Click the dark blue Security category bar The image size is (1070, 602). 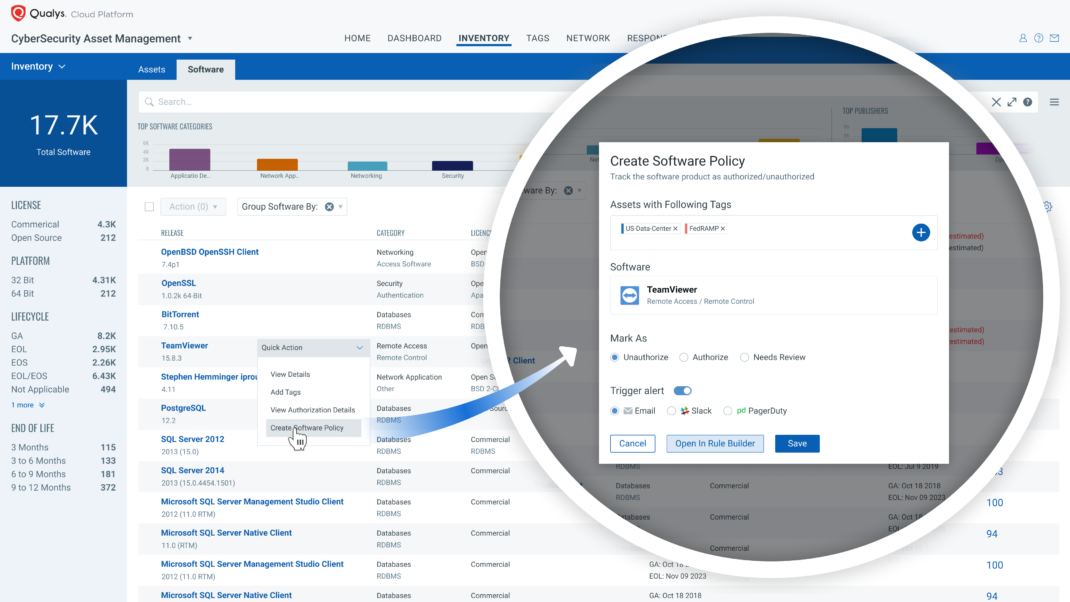452,165
